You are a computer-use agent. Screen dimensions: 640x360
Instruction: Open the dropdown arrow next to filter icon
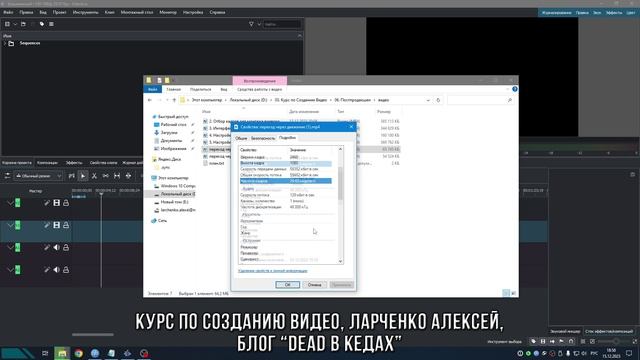pyautogui.click(x=259, y=24)
